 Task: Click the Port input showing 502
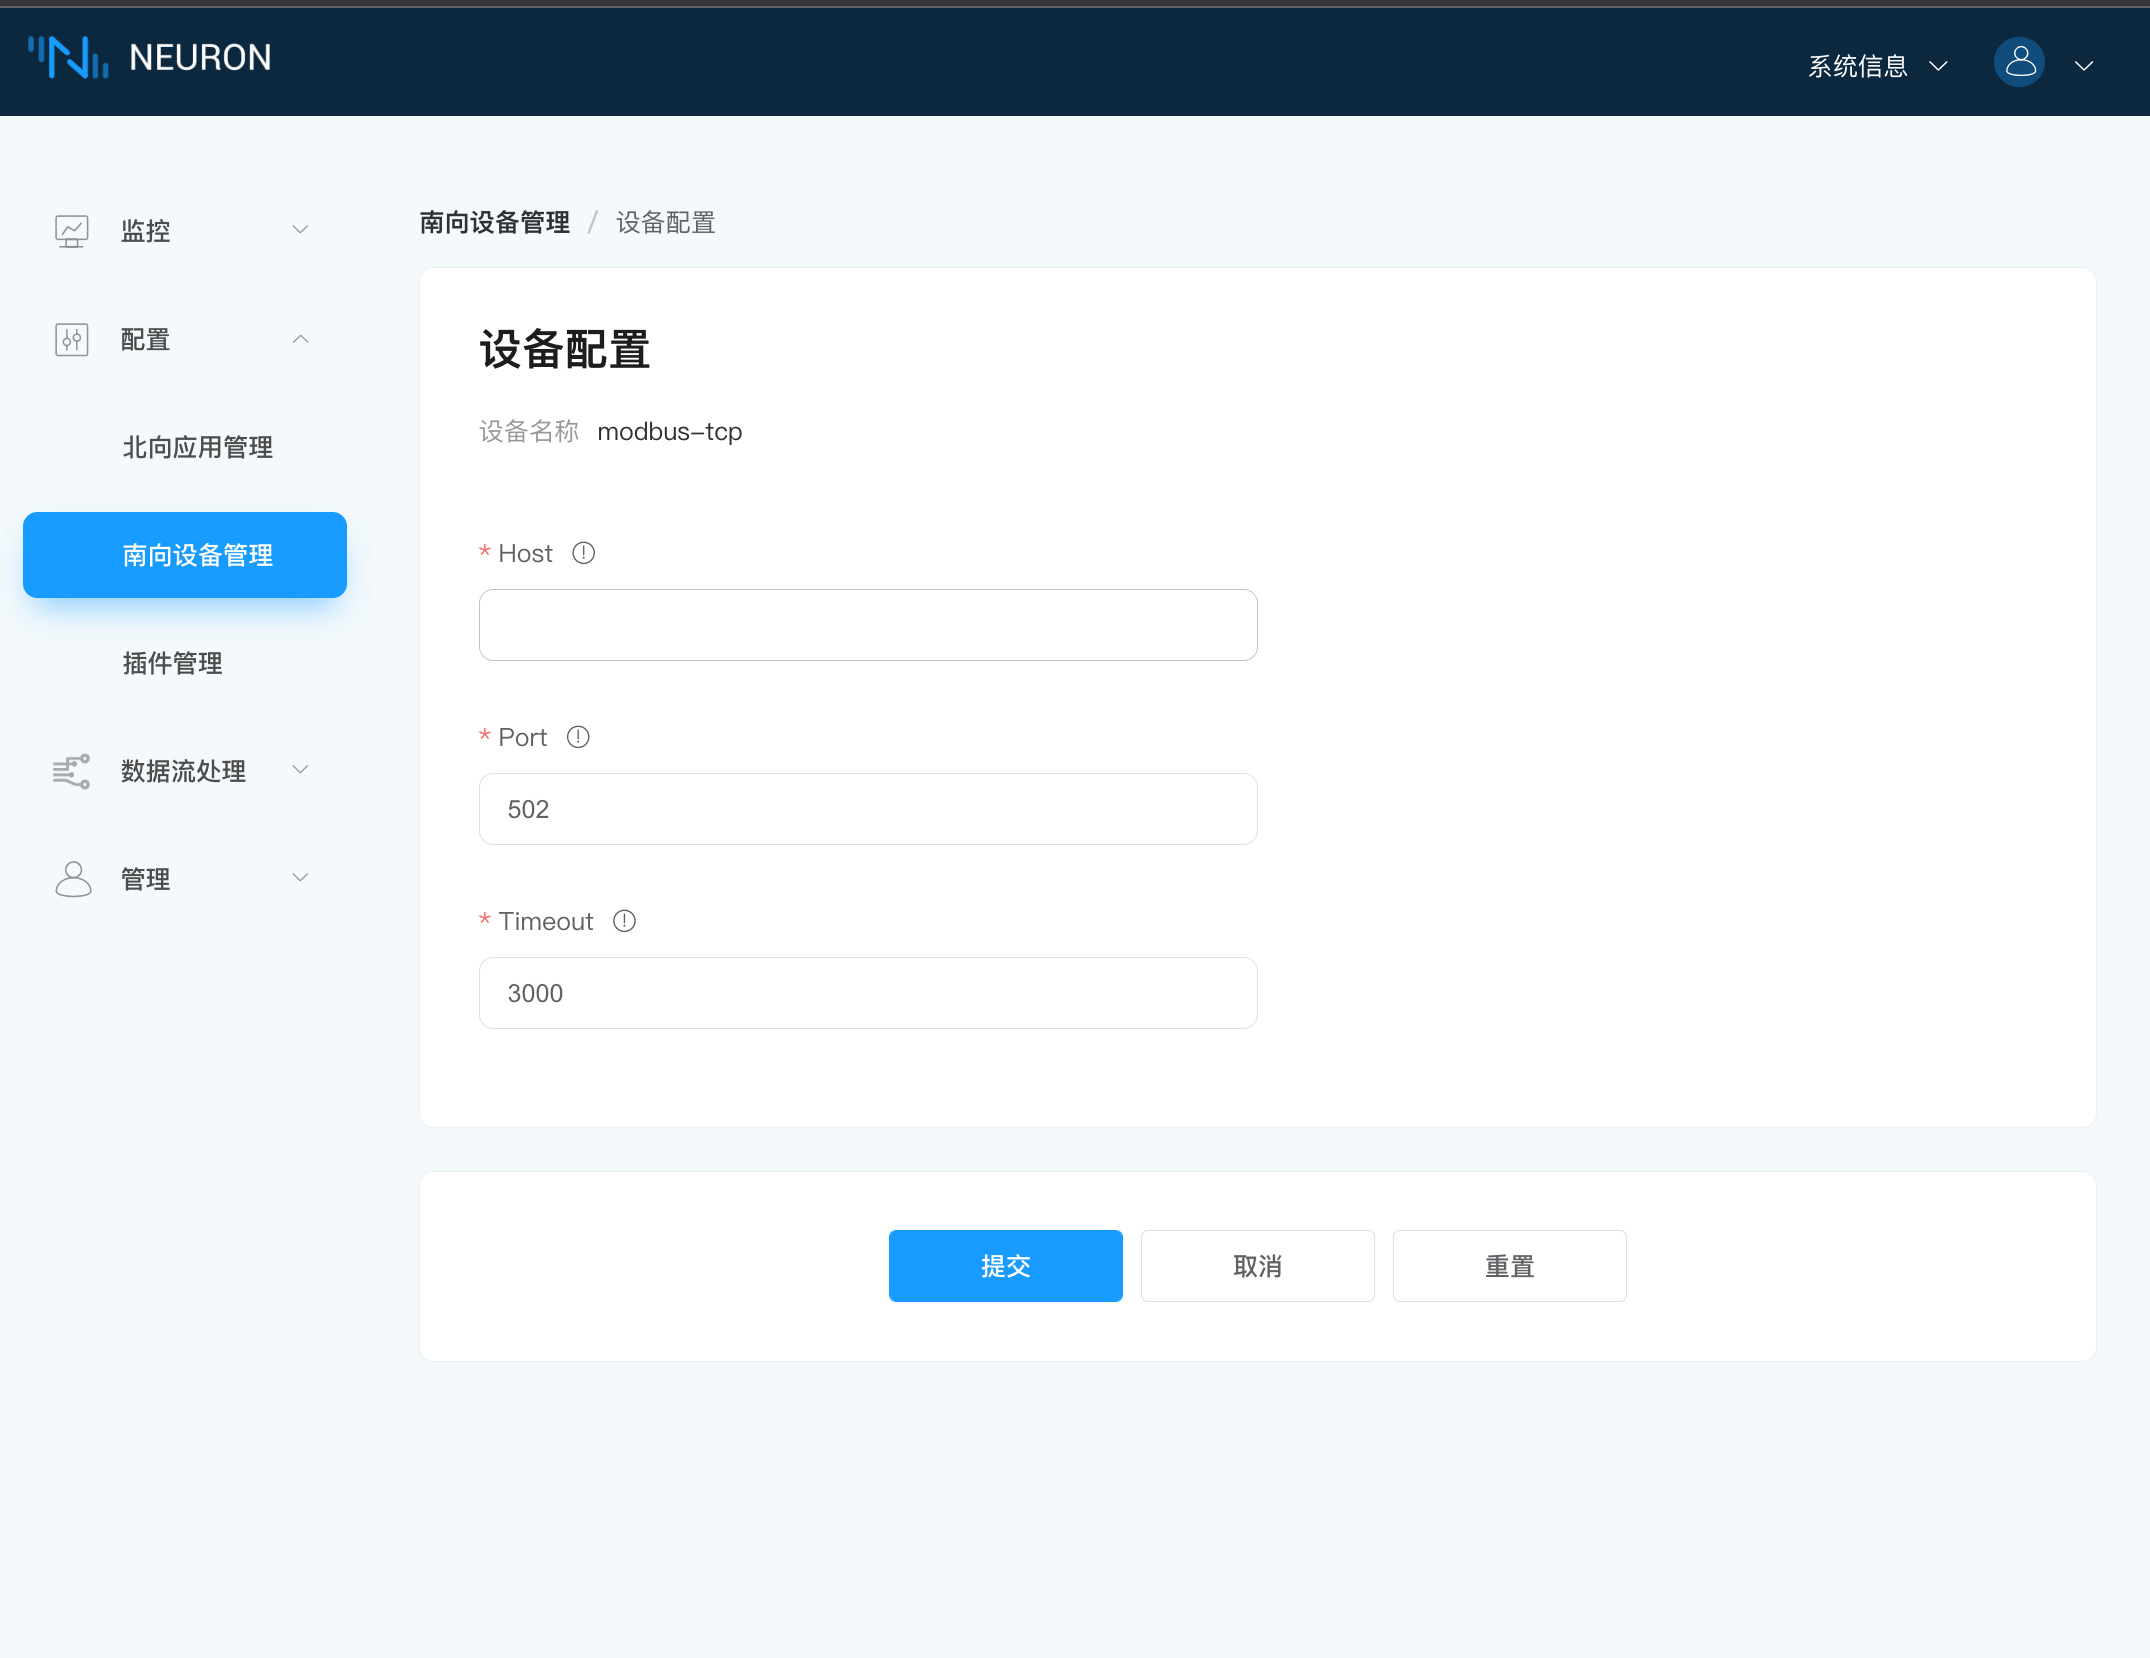point(867,808)
